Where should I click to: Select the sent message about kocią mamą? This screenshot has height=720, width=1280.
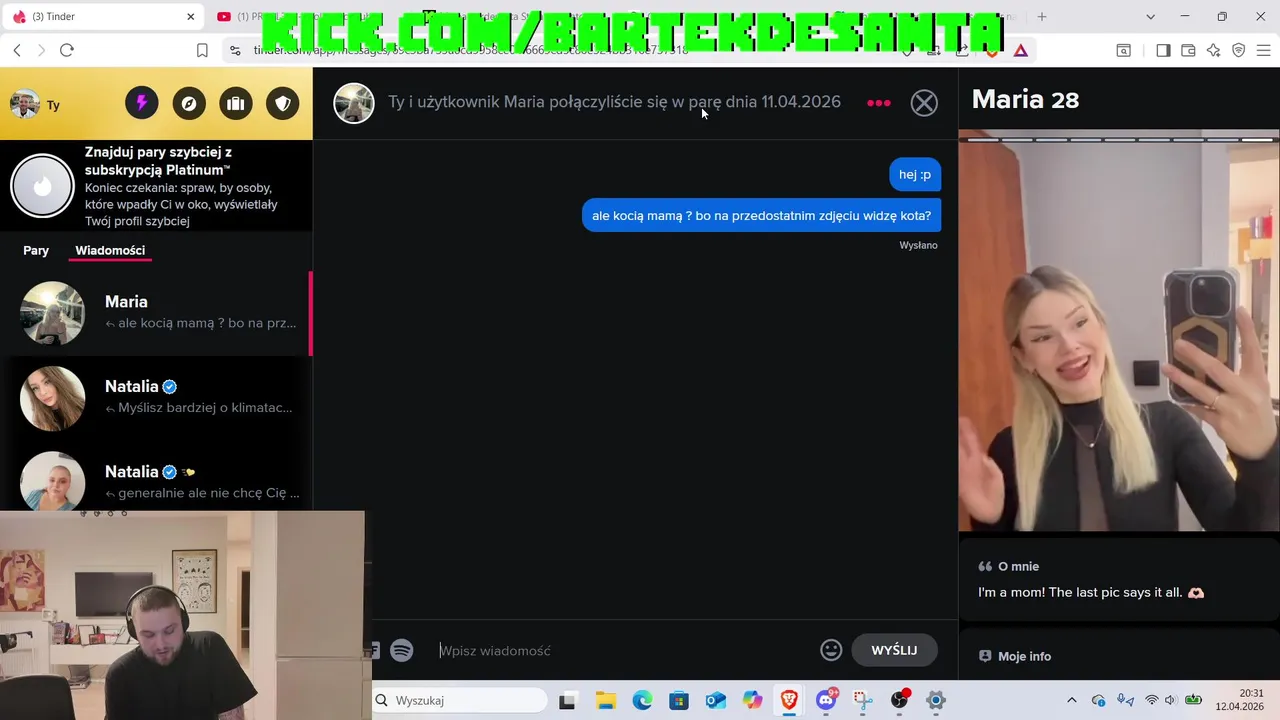761,215
